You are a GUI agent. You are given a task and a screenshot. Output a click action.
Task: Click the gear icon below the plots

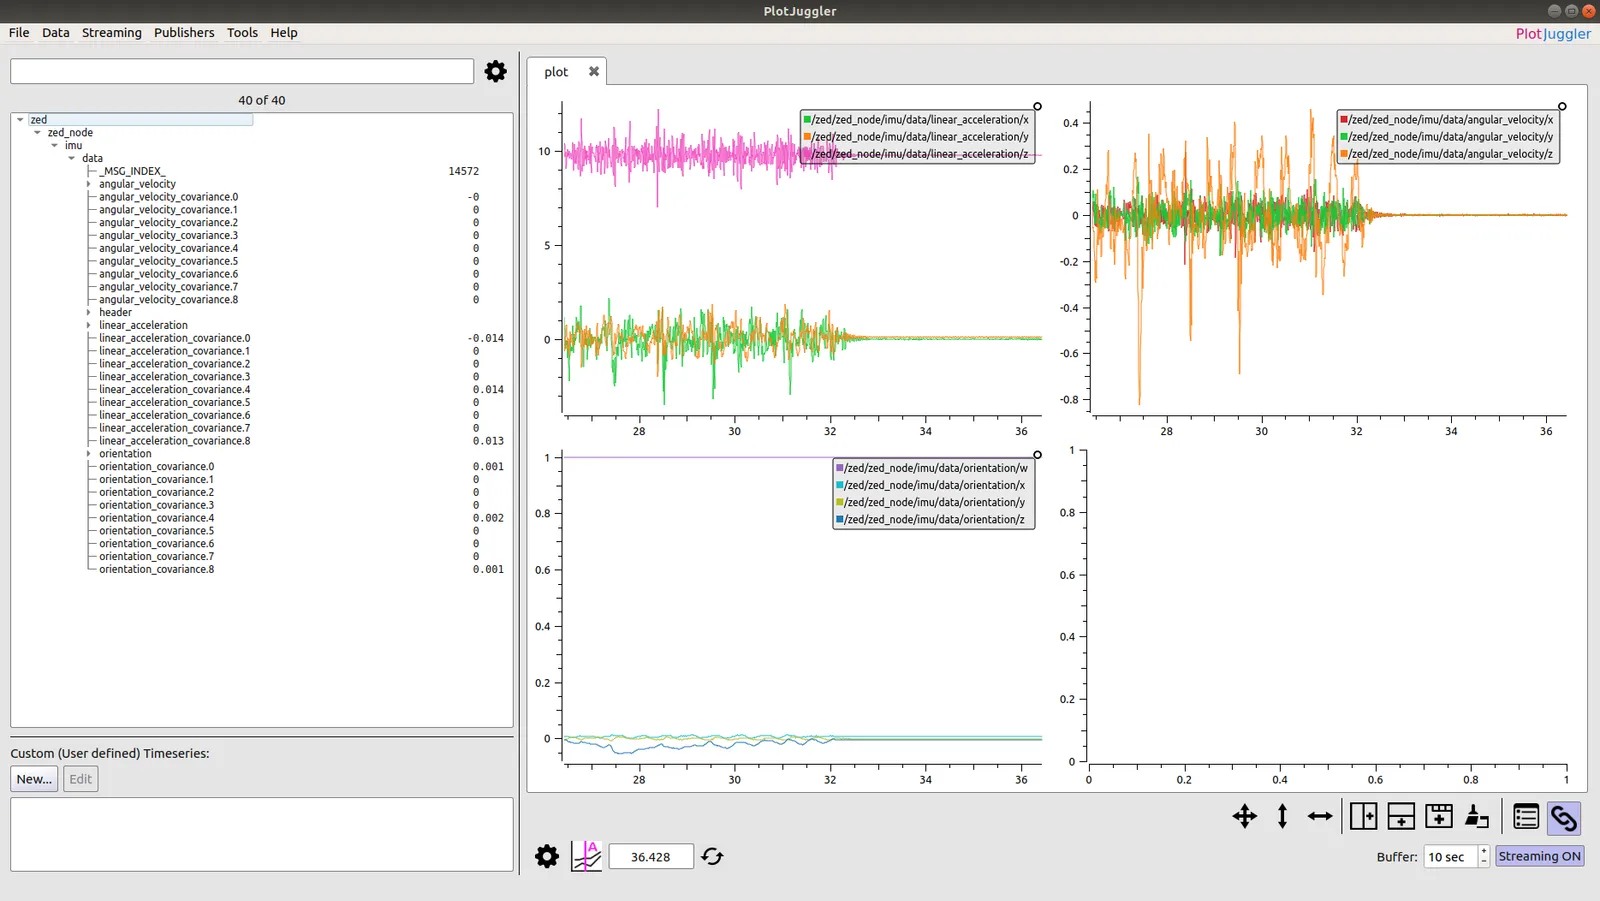point(546,856)
